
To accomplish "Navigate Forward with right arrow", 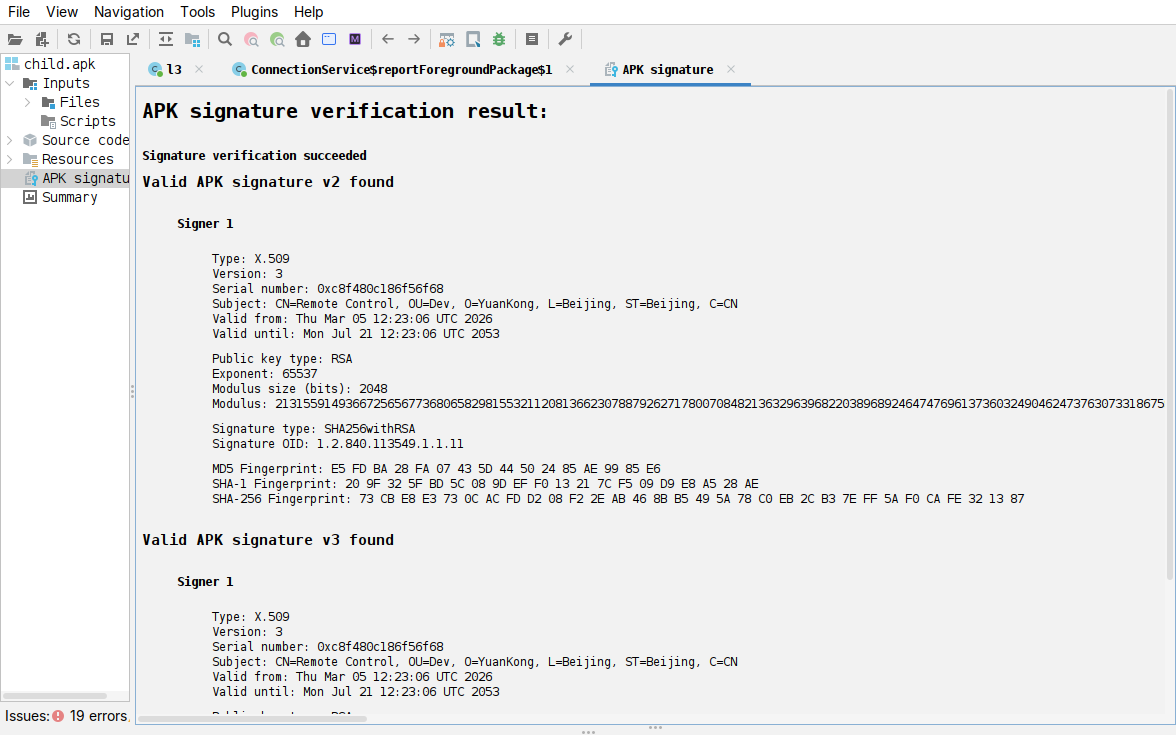I will (414, 39).
